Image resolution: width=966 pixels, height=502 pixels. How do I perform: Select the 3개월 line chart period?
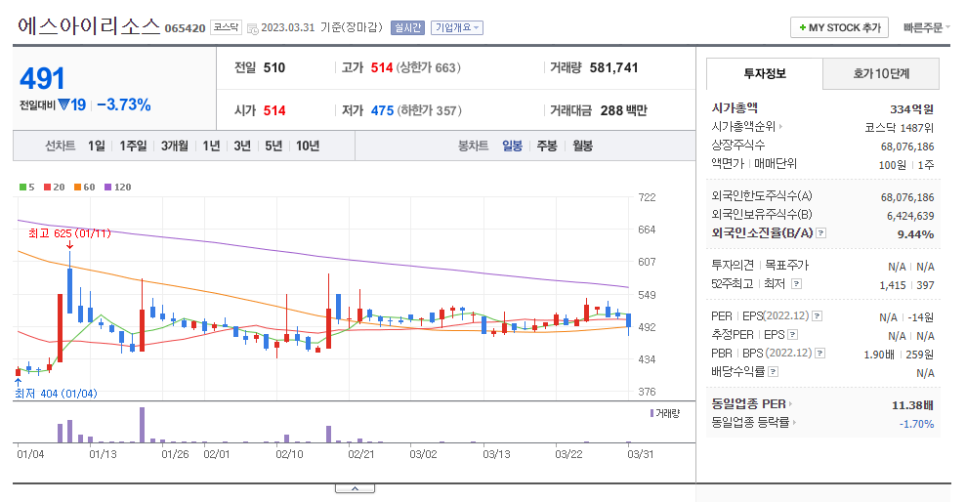pyautogui.click(x=174, y=146)
